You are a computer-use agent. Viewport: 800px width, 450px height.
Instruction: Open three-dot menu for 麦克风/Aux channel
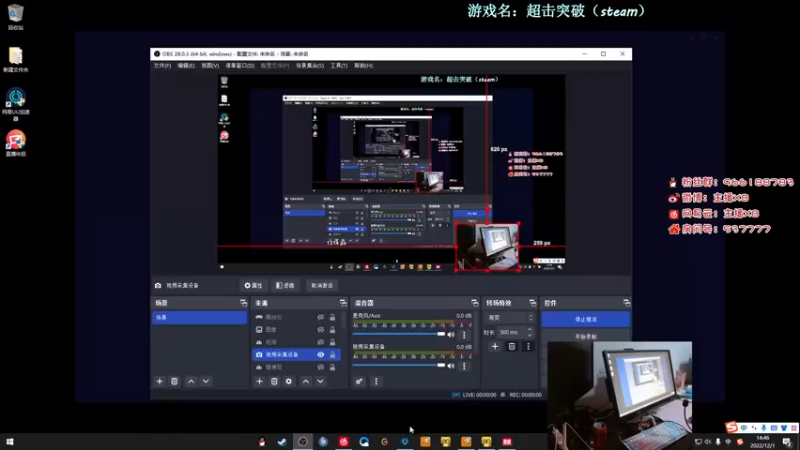[464, 335]
